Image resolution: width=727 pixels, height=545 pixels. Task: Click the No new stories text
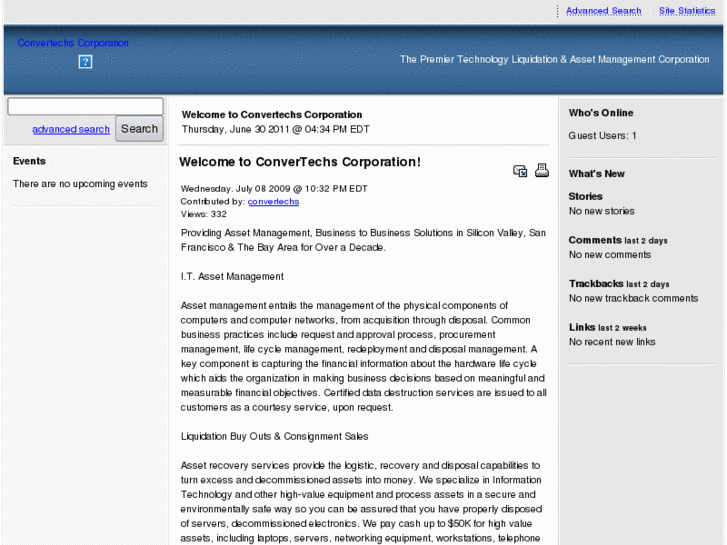[x=601, y=211]
